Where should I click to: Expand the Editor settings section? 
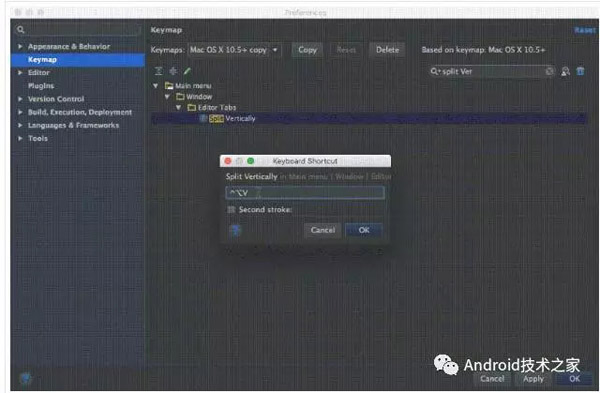tap(20, 72)
